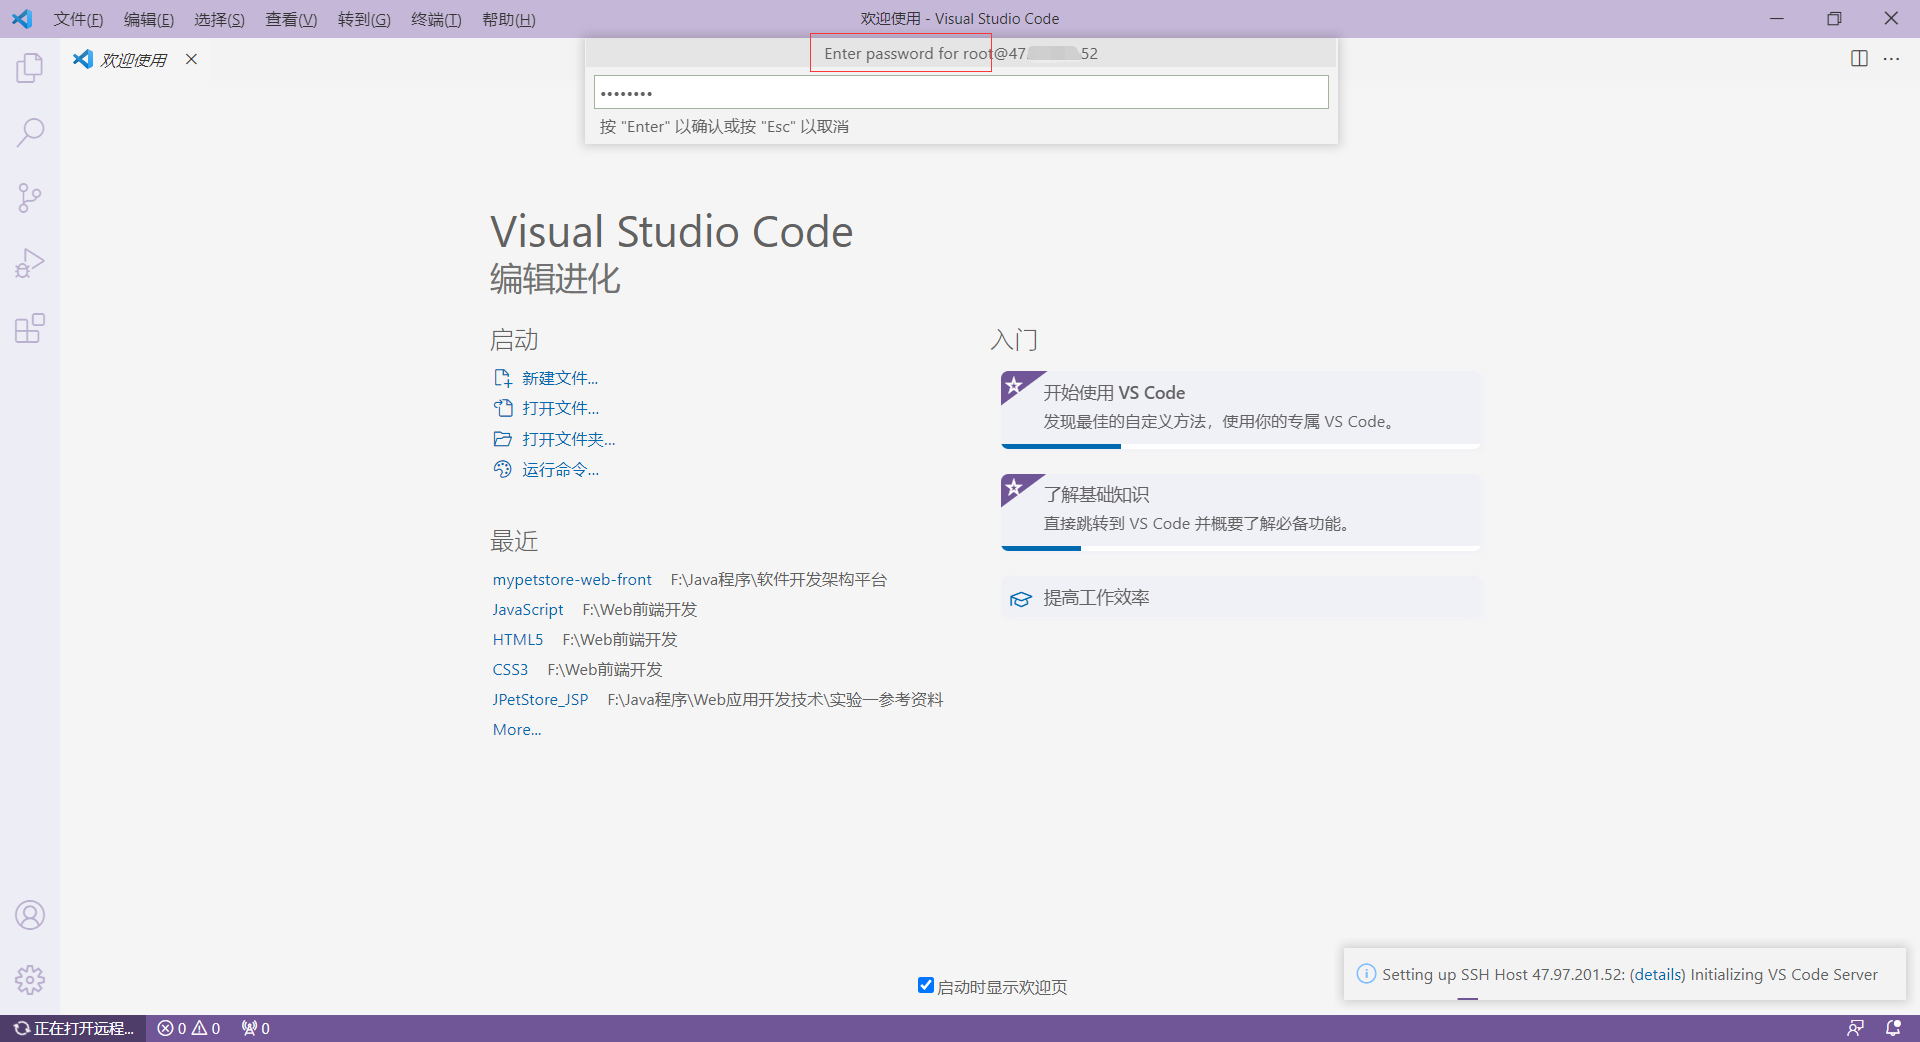The image size is (1920, 1042).
Task: Open the 提高工作效率 walkthrough card
Action: [x=1240, y=598]
